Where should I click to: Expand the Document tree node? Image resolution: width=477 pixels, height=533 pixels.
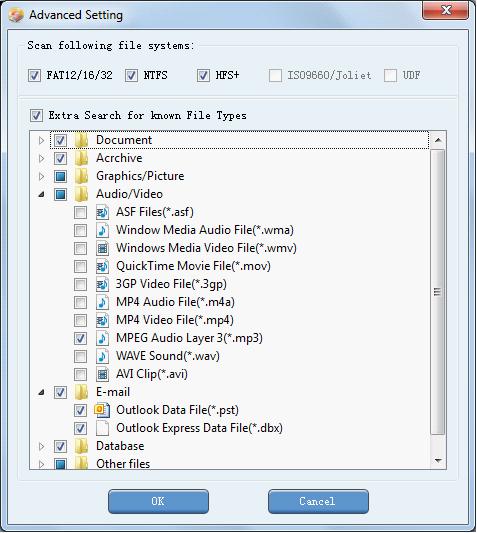pos(41,140)
